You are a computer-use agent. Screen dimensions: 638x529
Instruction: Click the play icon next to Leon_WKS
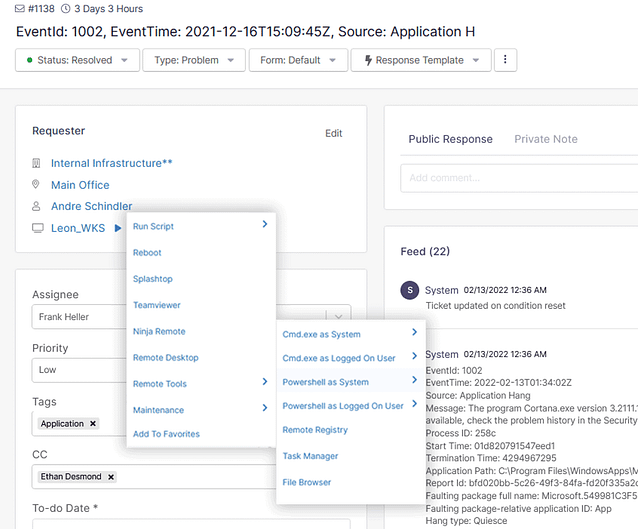coord(118,229)
